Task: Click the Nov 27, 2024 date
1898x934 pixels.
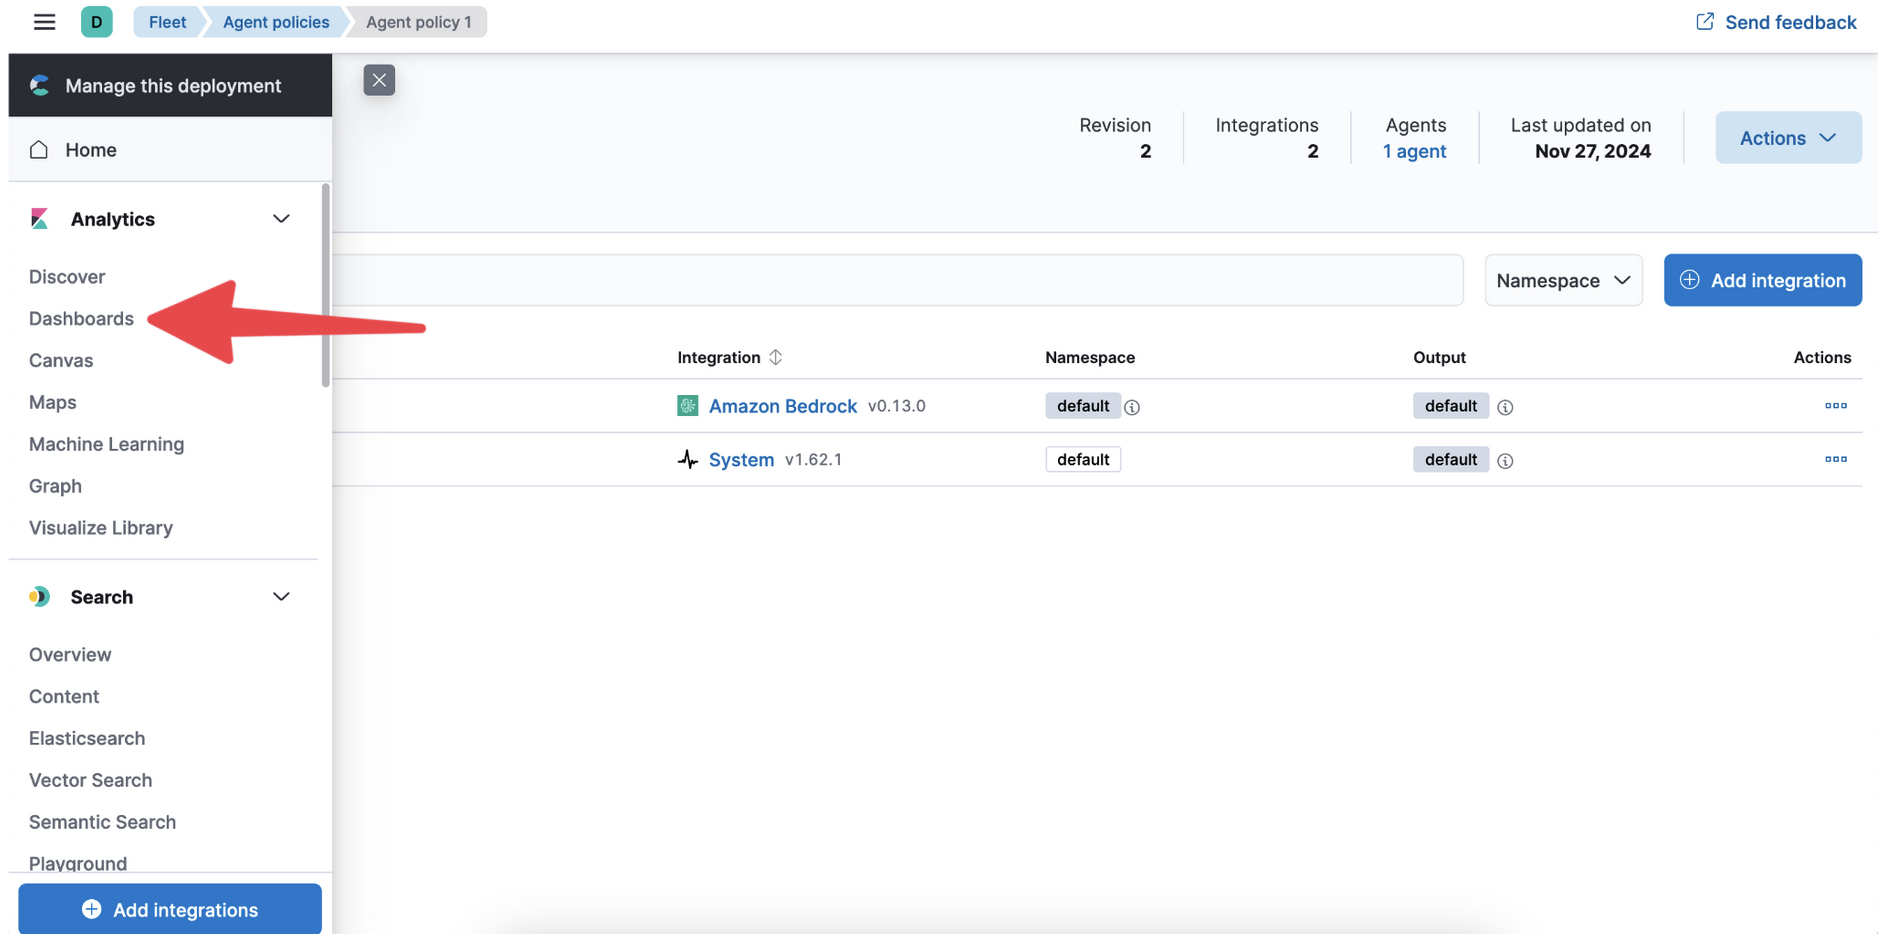Action: (1593, 151)
